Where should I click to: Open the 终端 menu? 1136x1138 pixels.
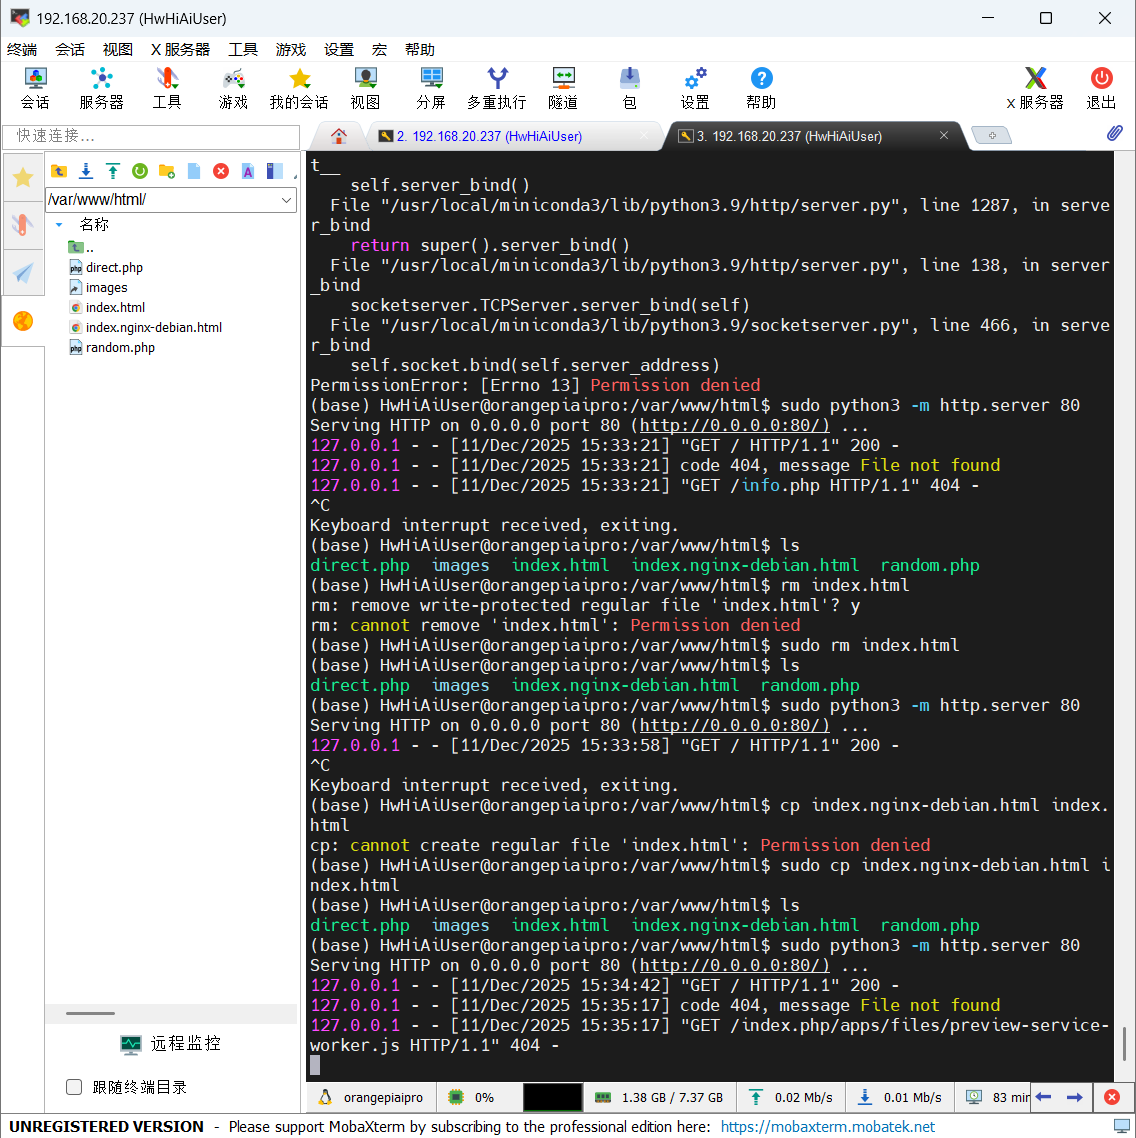(22, 49)
